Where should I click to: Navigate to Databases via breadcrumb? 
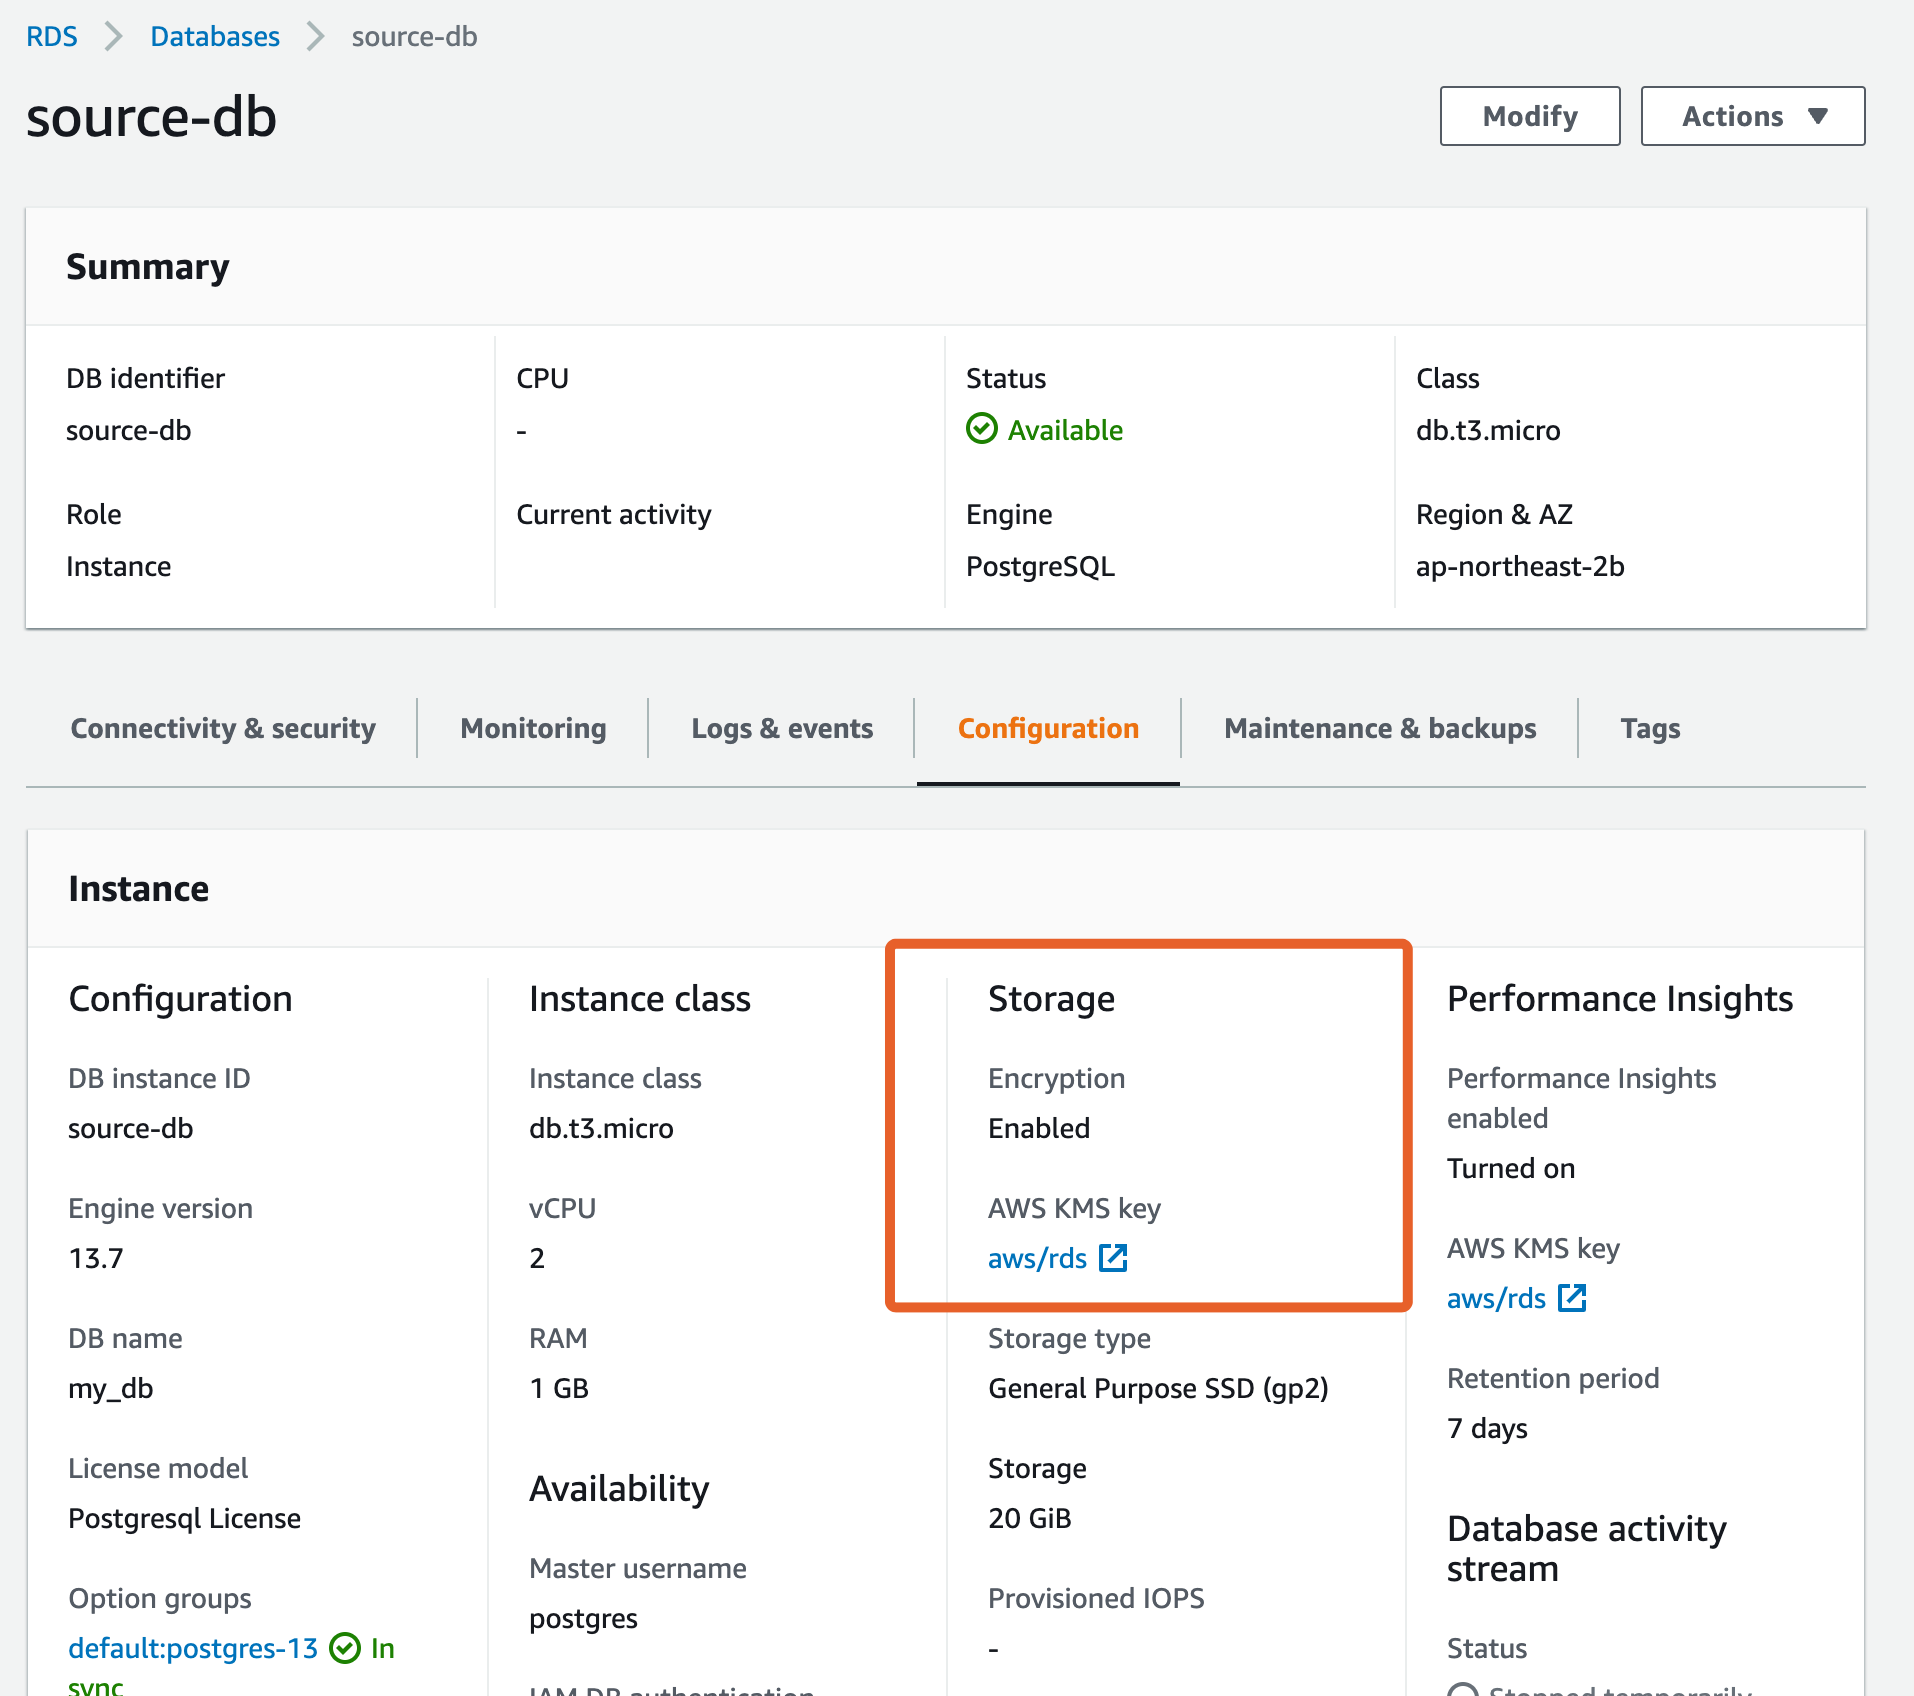coord(214,36)
